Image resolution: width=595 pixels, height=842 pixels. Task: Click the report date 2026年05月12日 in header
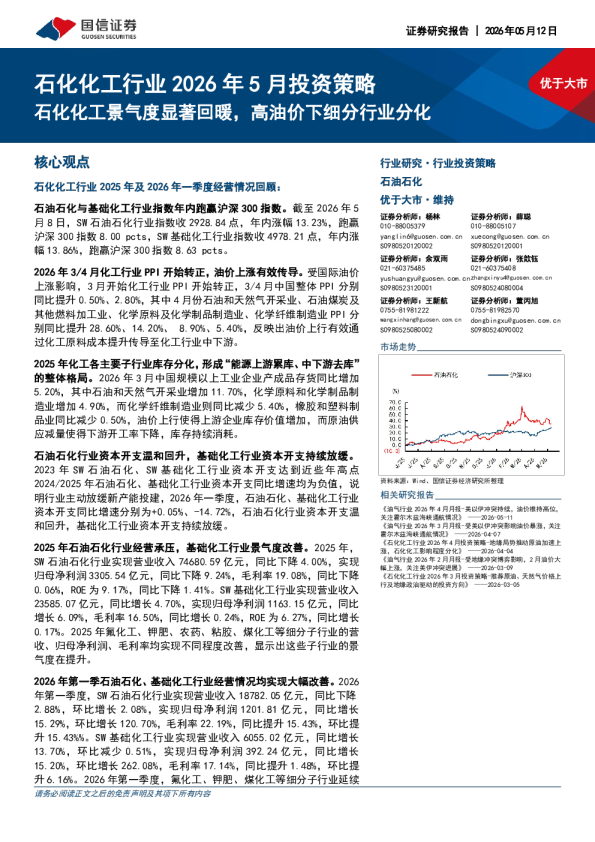point(521,31)
